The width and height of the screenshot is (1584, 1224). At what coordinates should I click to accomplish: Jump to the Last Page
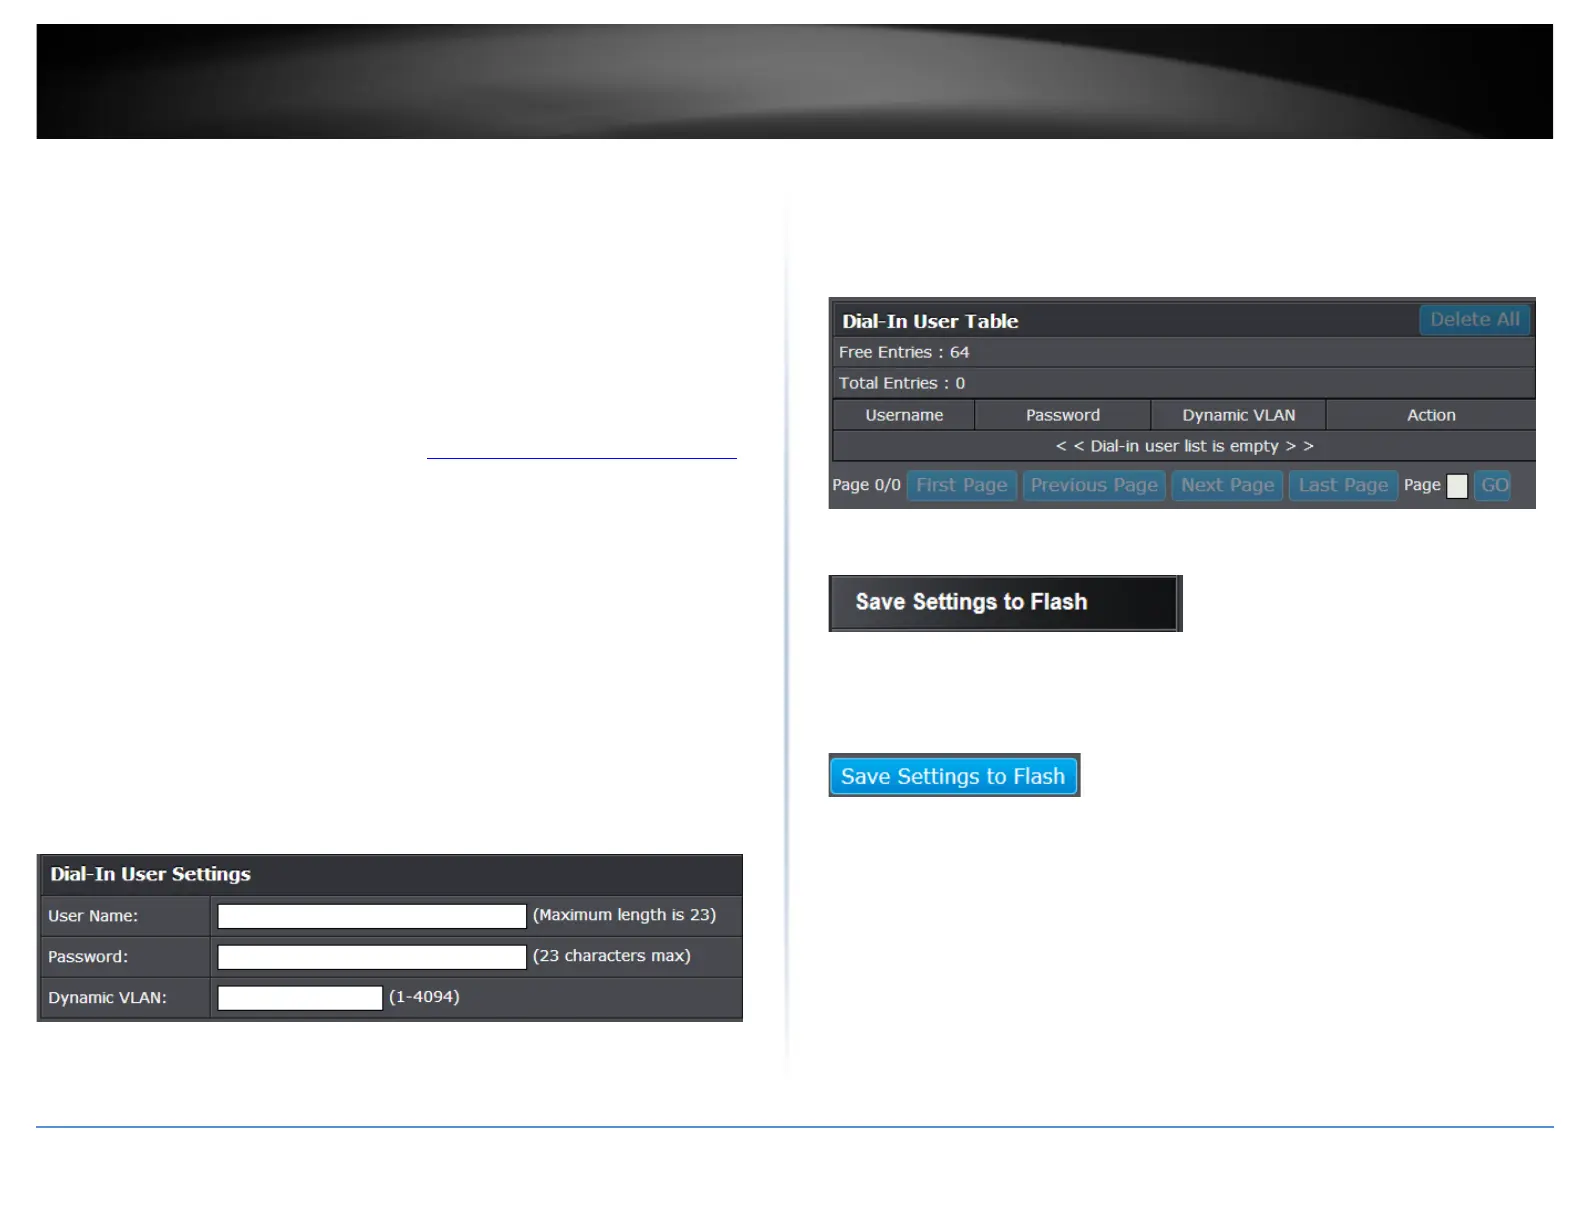pos(1343,486)
